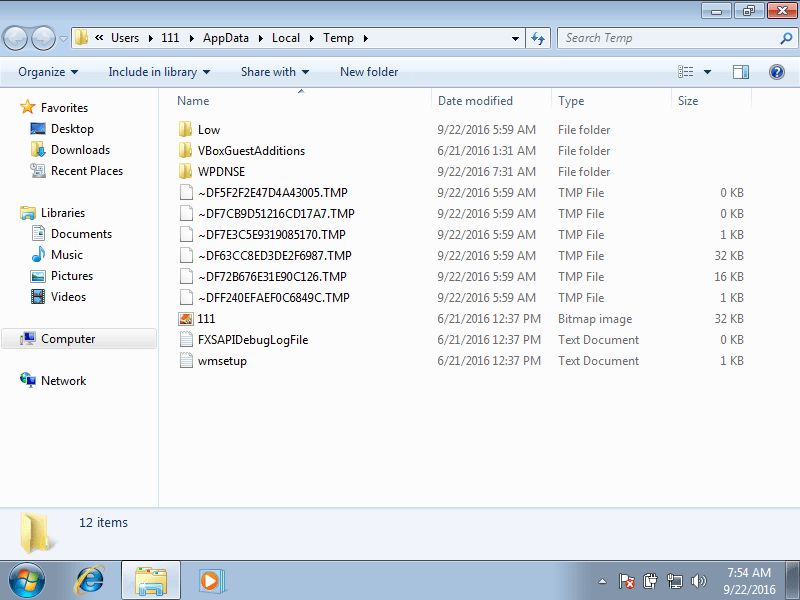Click the Help question mark icon
Viewport: 800px width, 600px height.
pyautogui.click(x=777, y=72)
